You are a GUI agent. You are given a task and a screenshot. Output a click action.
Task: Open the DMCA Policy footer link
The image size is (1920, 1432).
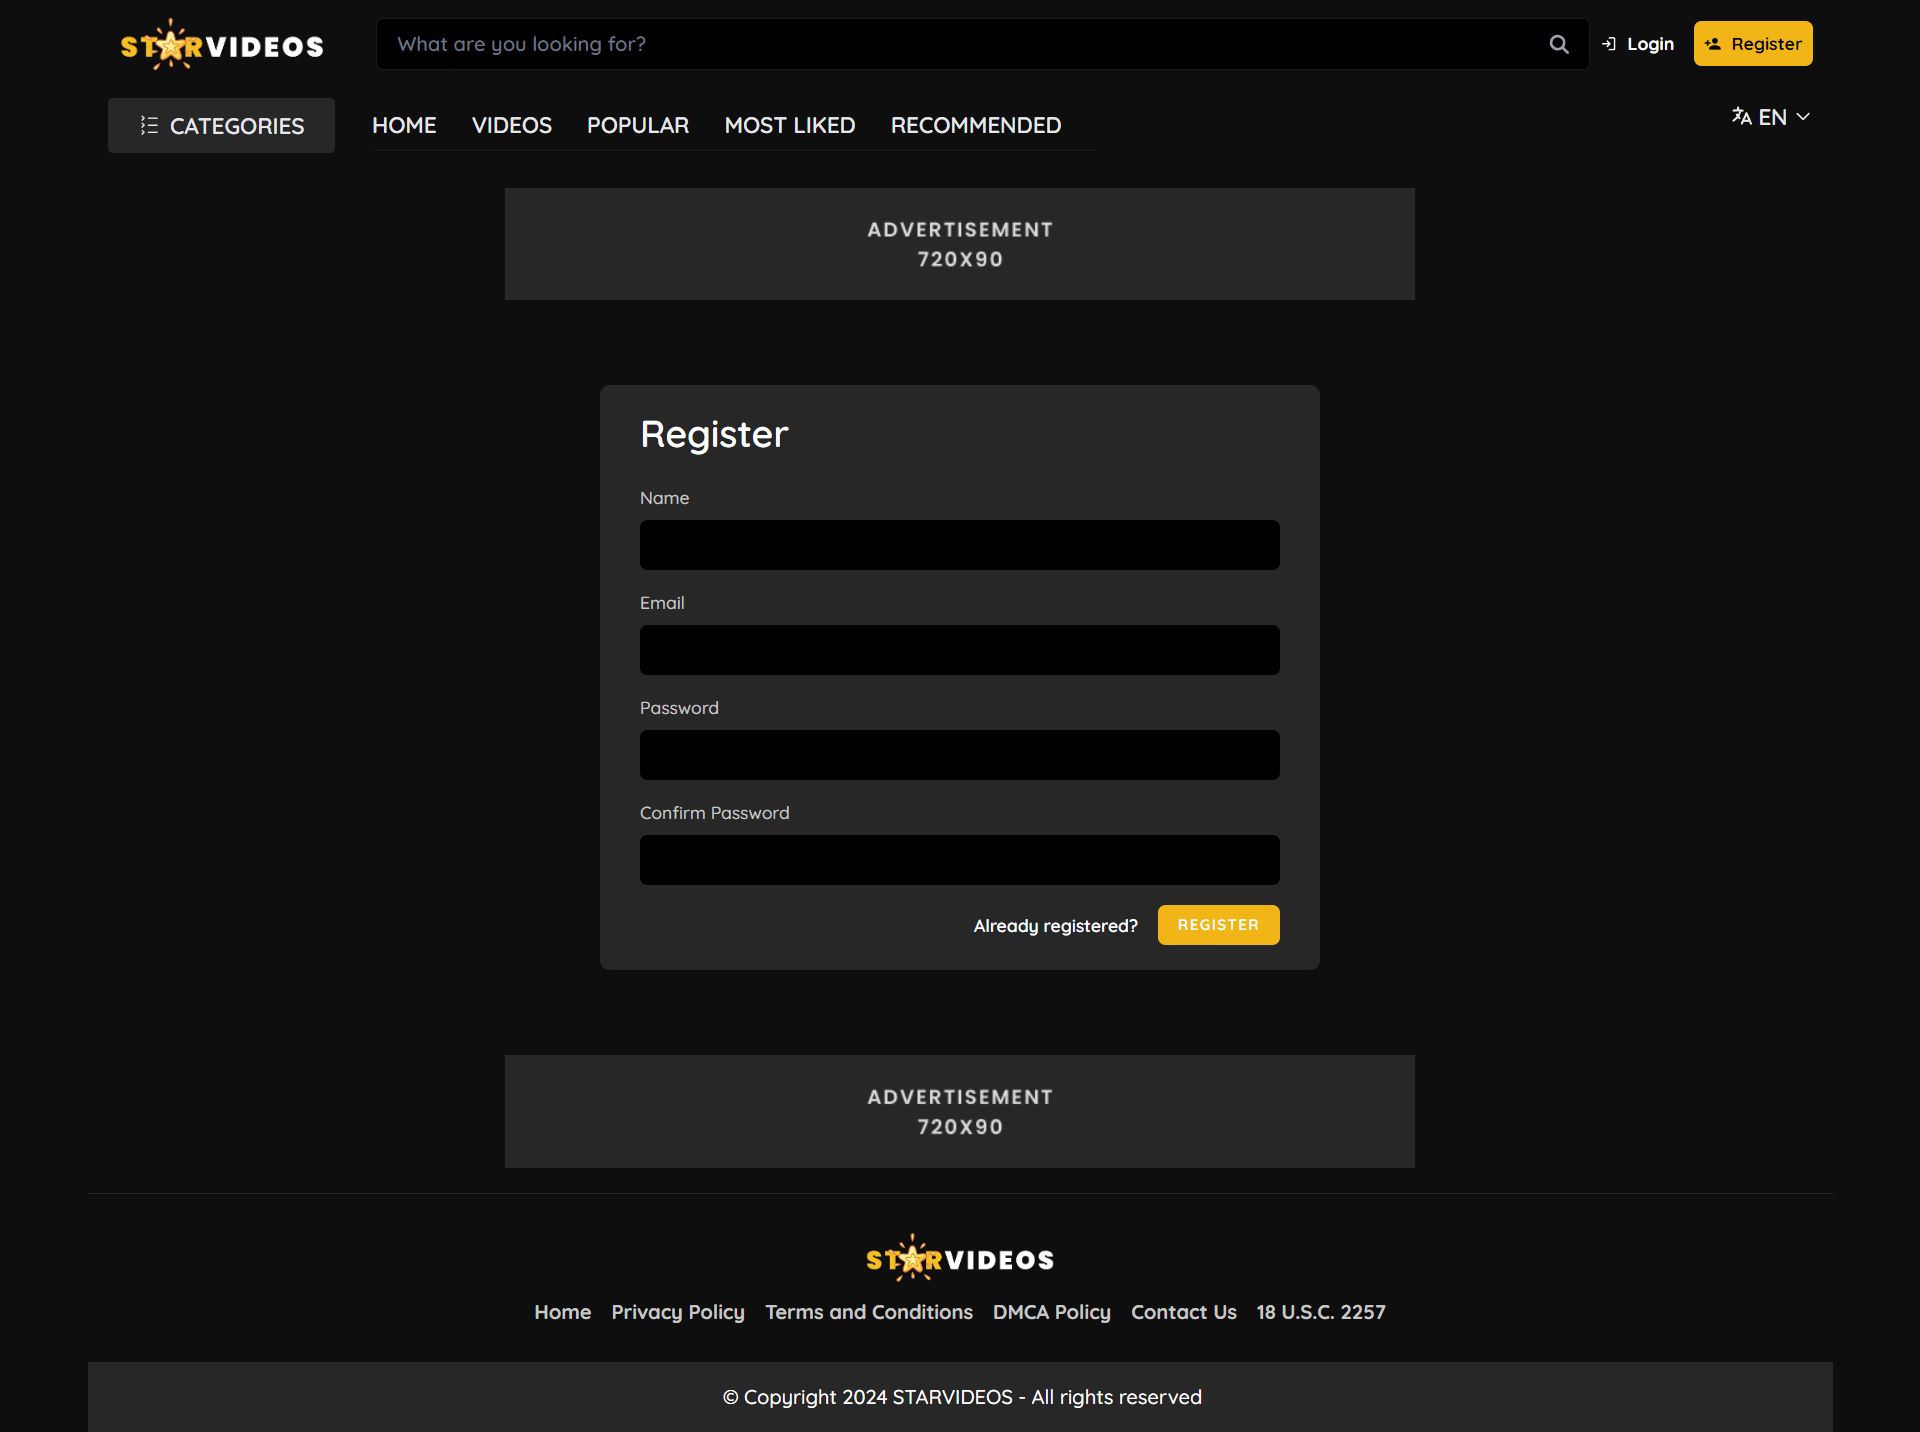1051,1312
